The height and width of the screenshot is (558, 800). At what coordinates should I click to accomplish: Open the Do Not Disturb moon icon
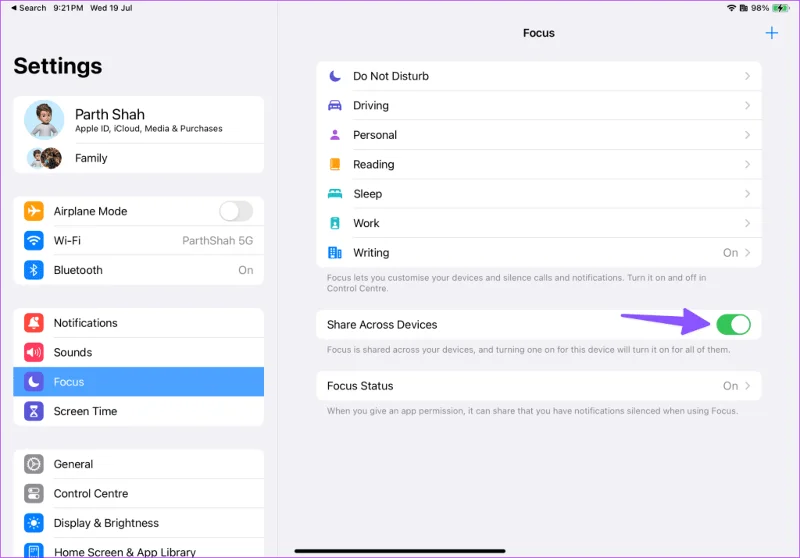click(335, 76)
